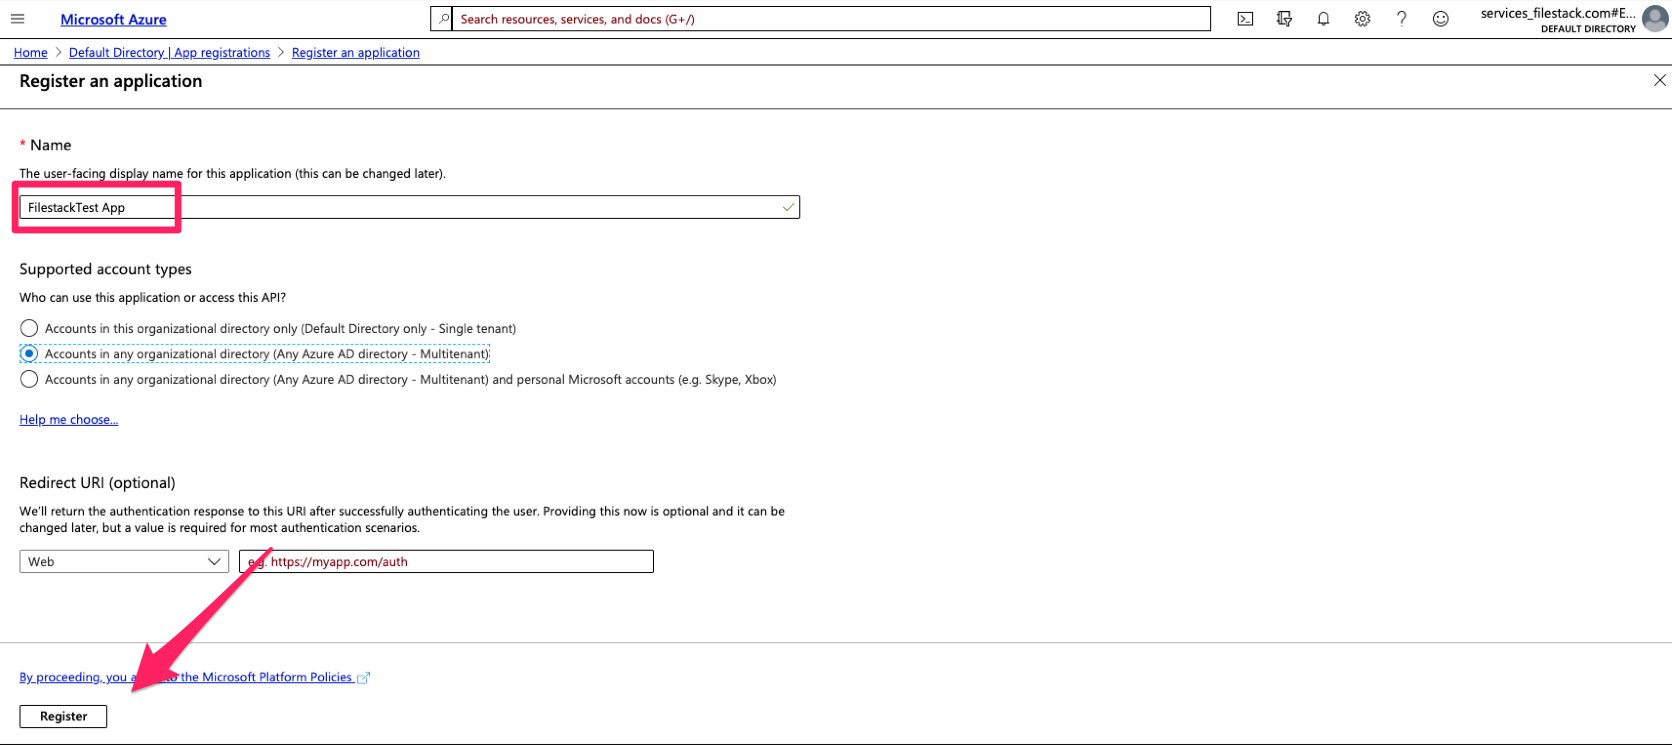
Task: Click the Register button
Action: pyautogui.click(x=63, y=716)
